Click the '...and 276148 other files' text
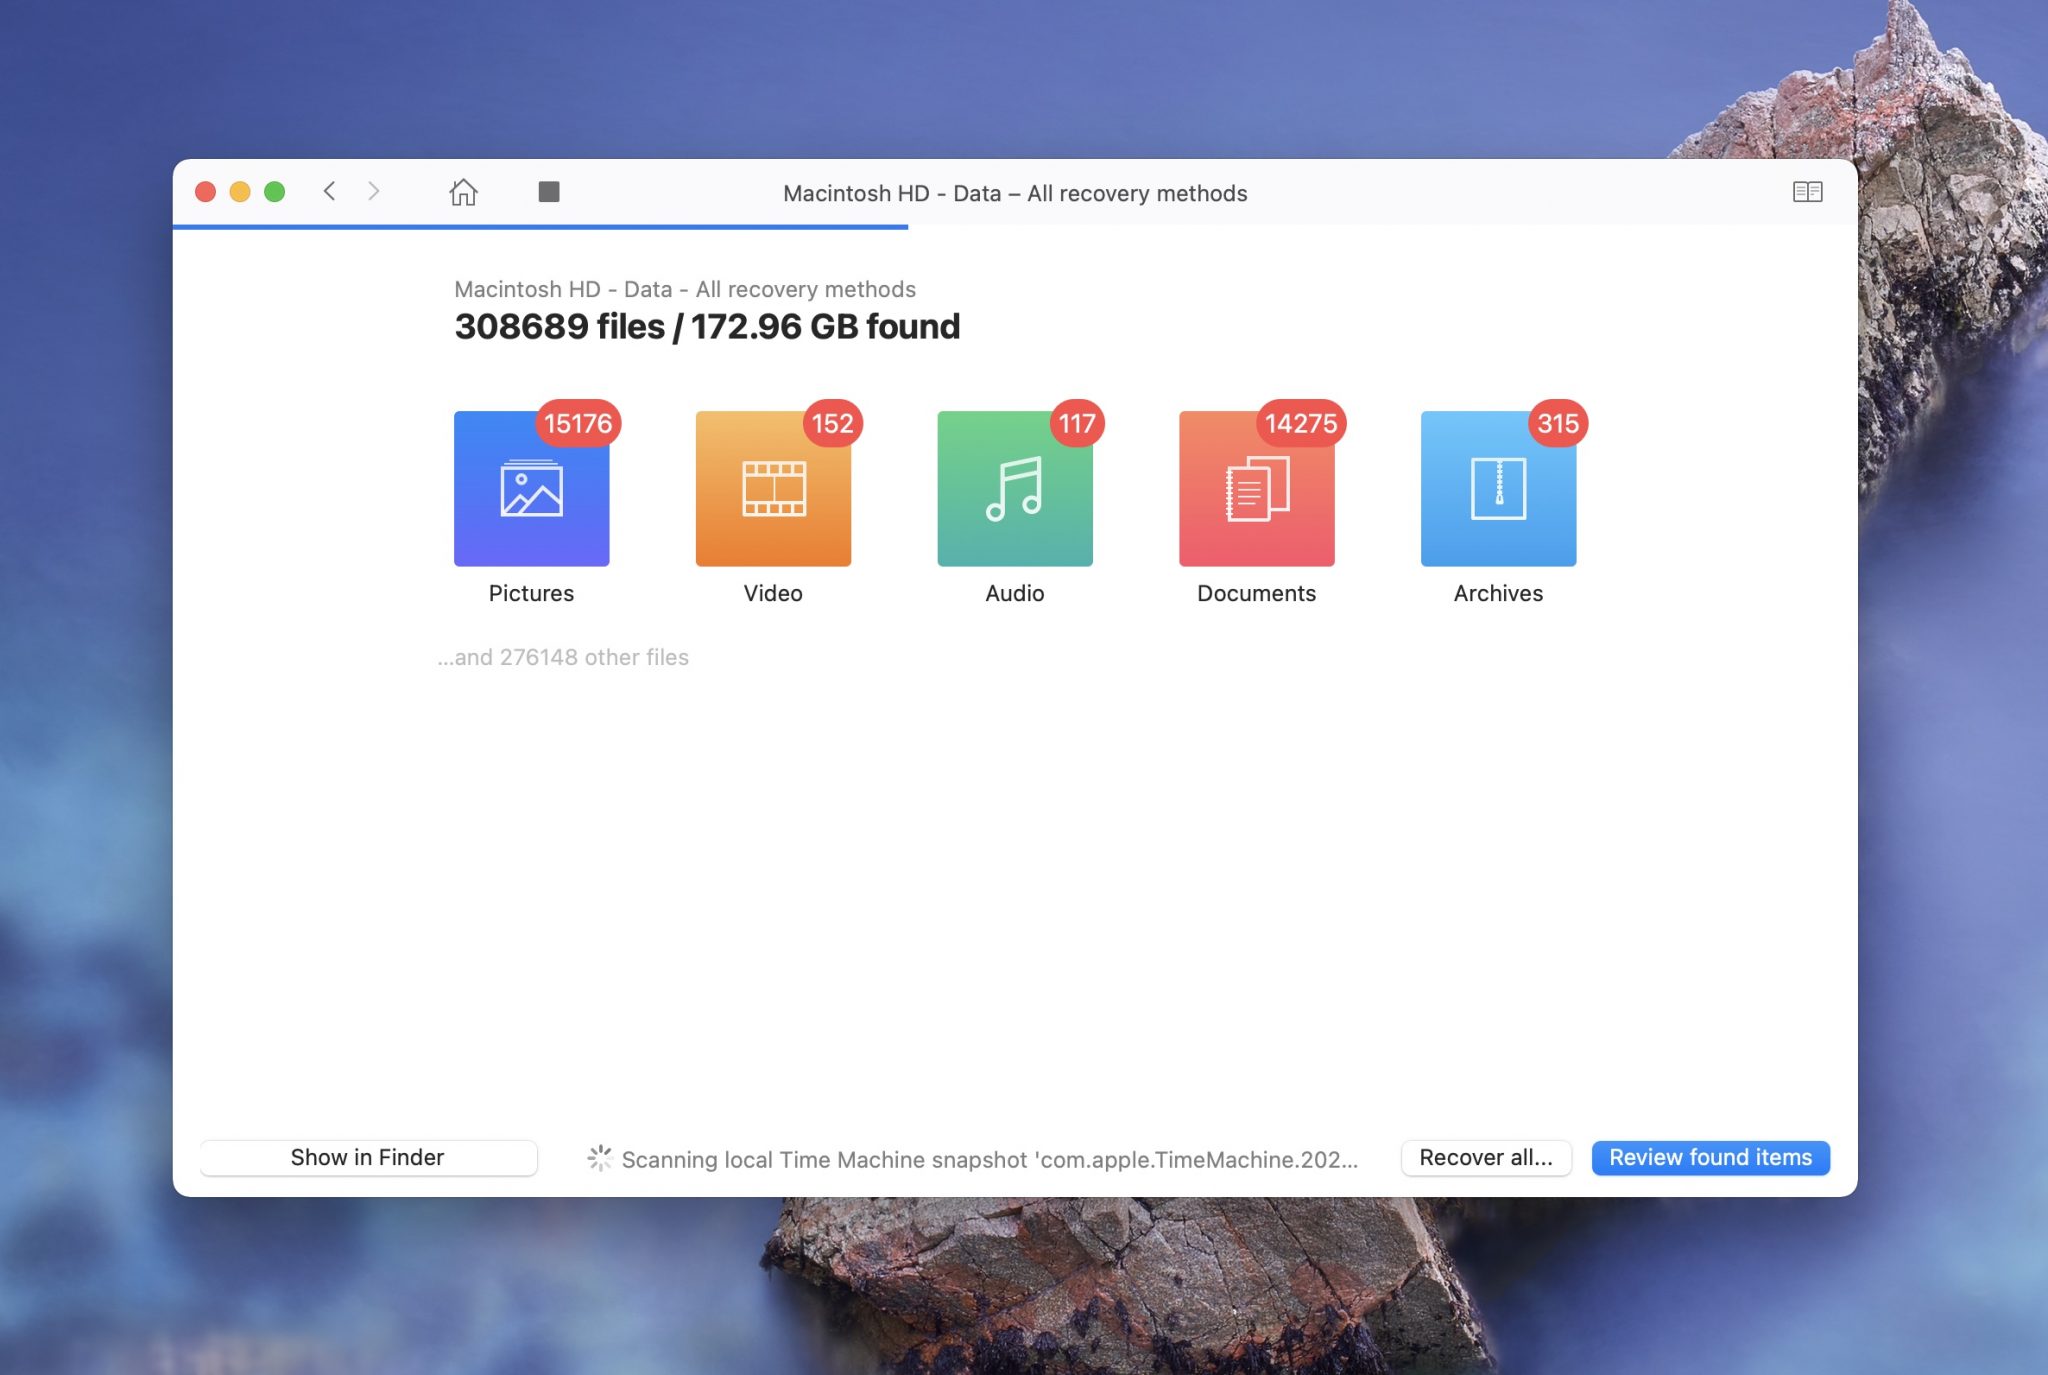This screenshot has height=1375, width=2048. coord(563,657)
